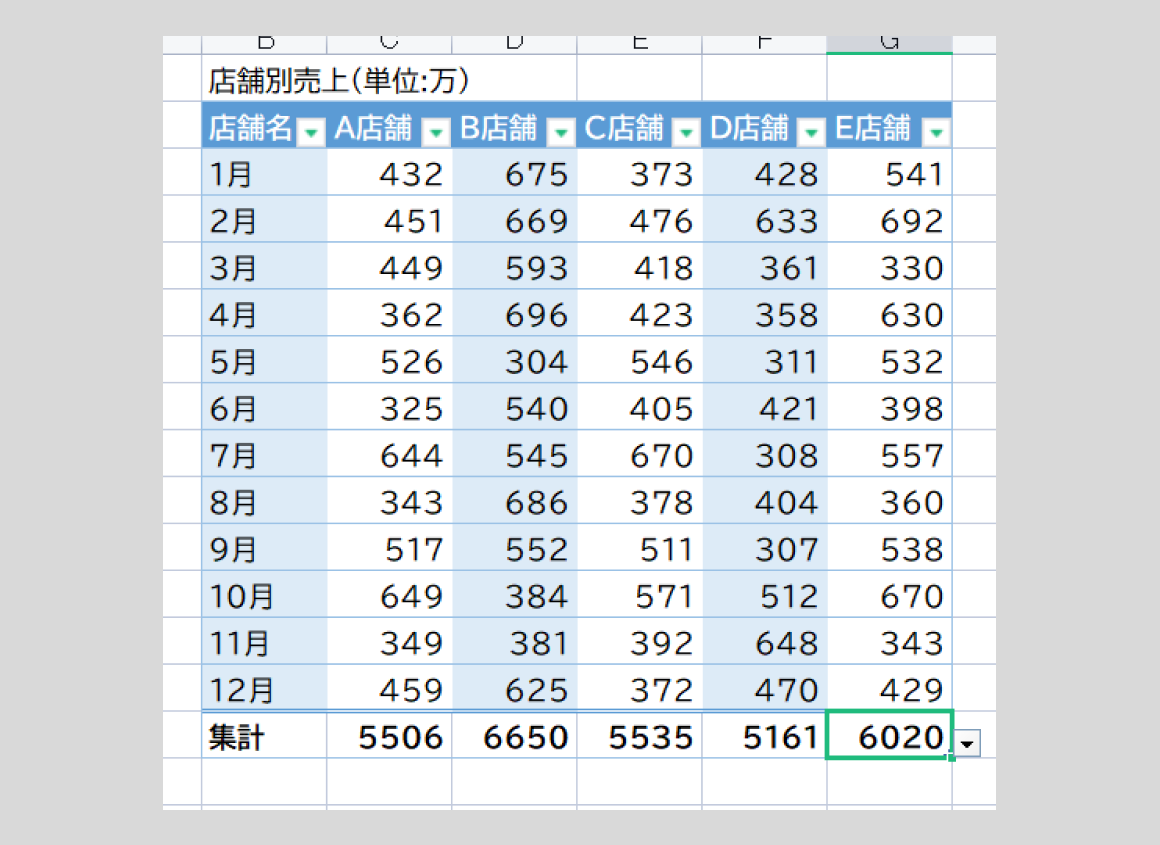Click A店舗 1月 value 432
The image size is (1160, 845).
[x=389, y=172]
